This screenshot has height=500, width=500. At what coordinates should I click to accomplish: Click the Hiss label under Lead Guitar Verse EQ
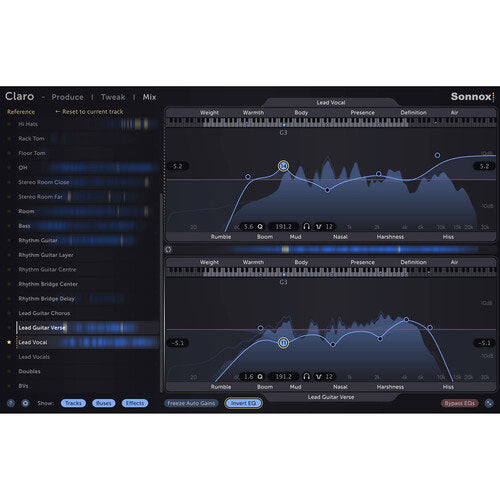(448, 387)
